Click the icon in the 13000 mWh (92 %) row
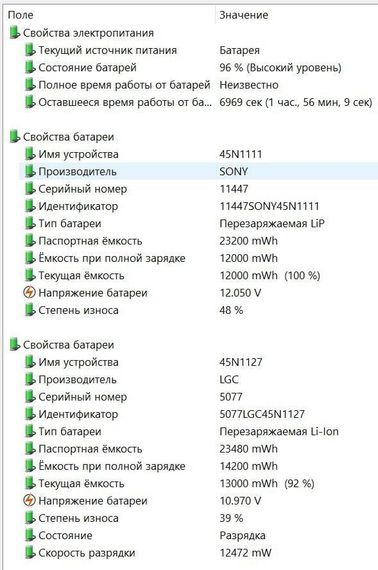The width and height of the screenshot is (378, 570). coord(30,483)
